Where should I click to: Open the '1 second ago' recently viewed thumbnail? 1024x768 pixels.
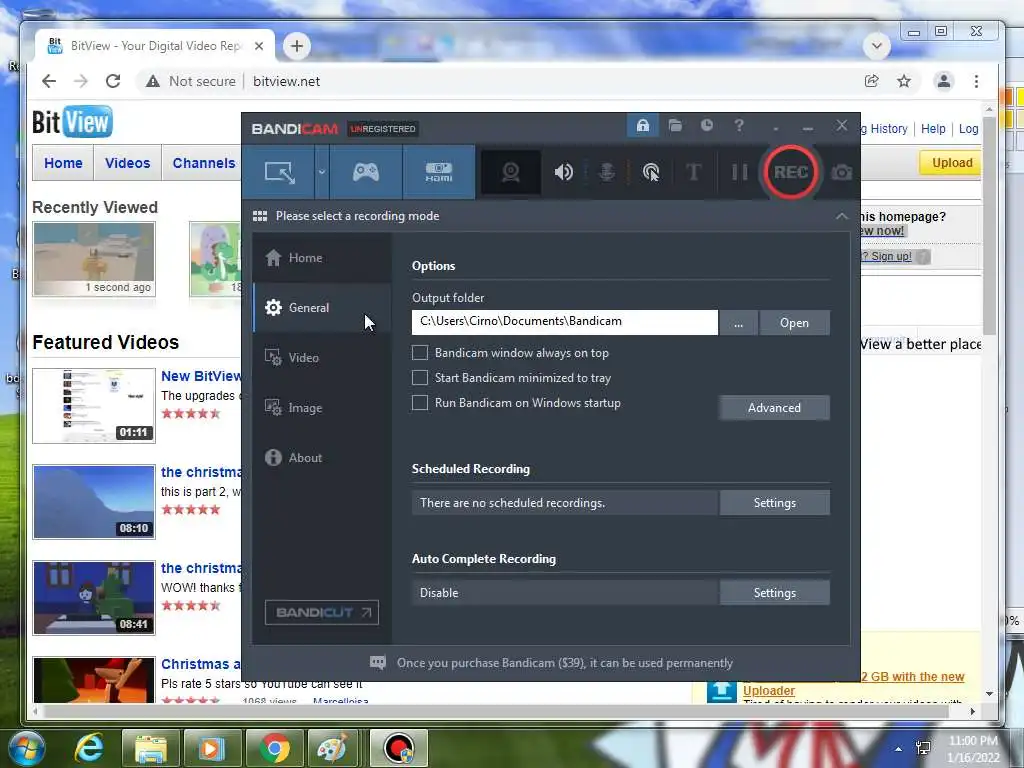click(94, 259)
